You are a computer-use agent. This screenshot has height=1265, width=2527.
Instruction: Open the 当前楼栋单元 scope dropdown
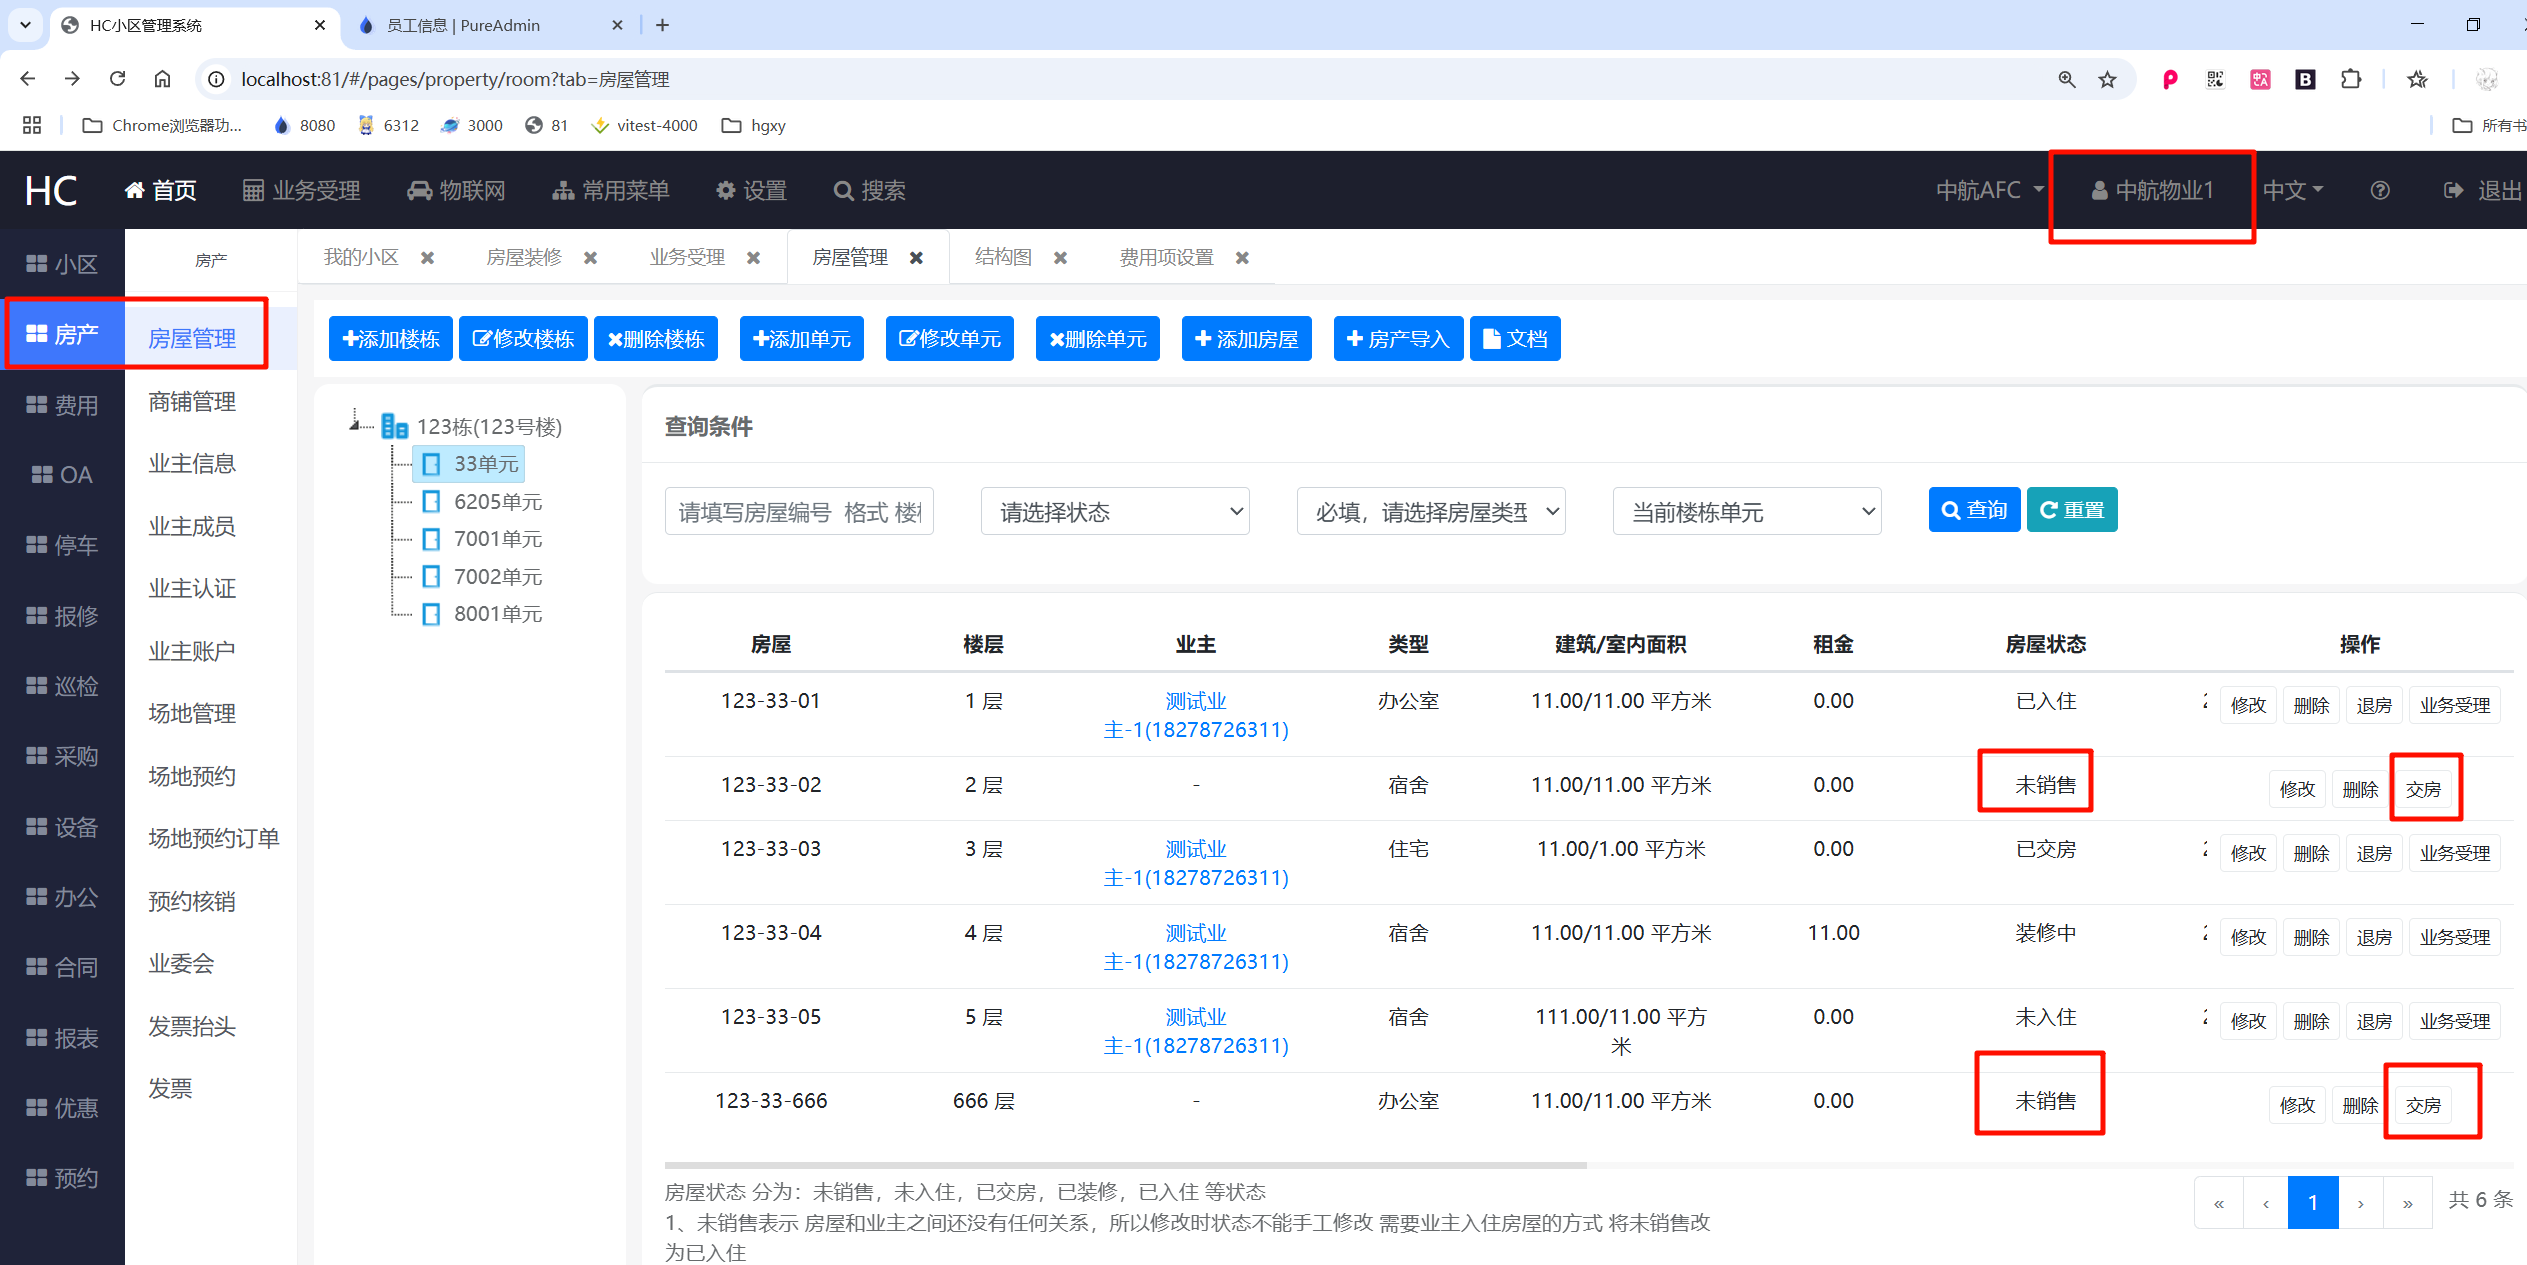pyautogui.click(x=1747, y=512)
